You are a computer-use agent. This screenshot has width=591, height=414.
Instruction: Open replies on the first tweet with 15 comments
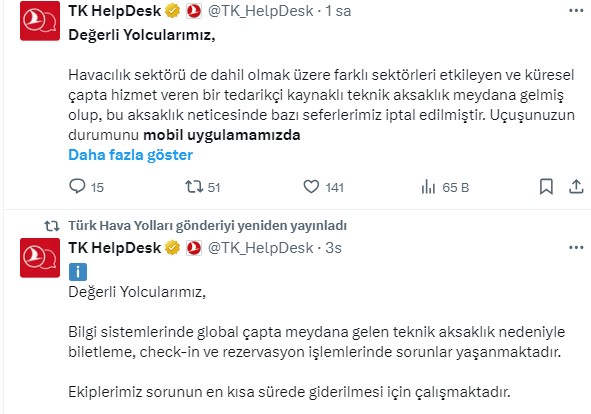(86, 187)
